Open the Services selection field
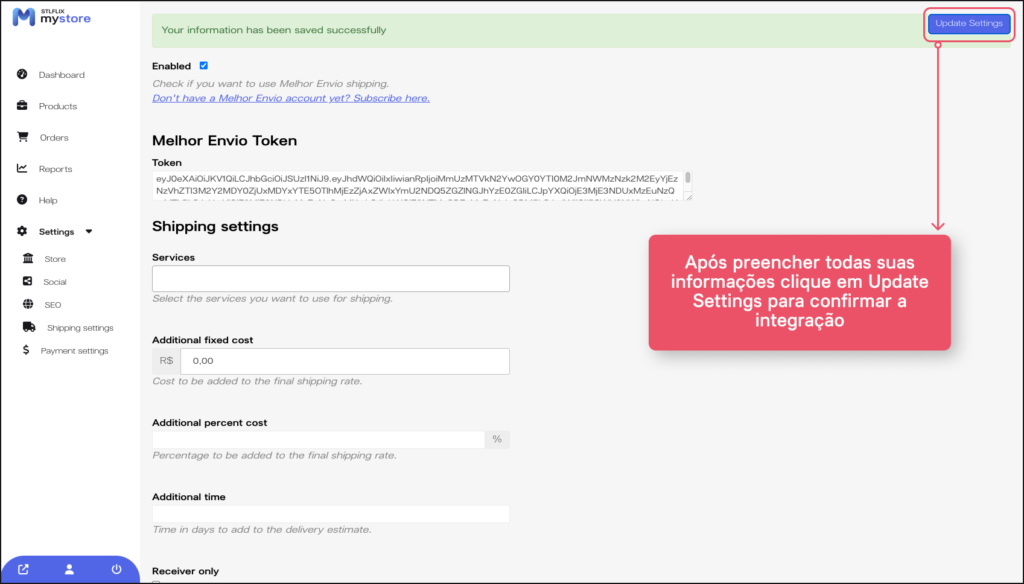 (330, 278)
